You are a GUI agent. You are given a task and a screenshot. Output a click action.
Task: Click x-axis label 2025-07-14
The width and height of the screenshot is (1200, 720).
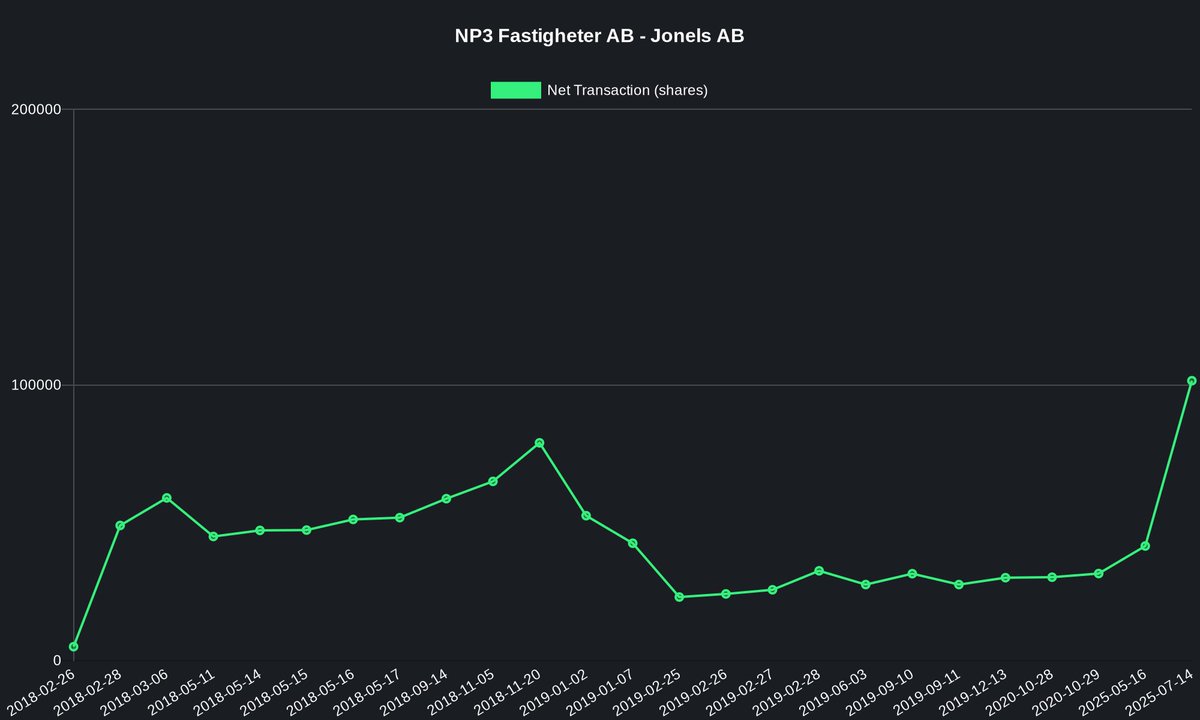pos(1161,693)
